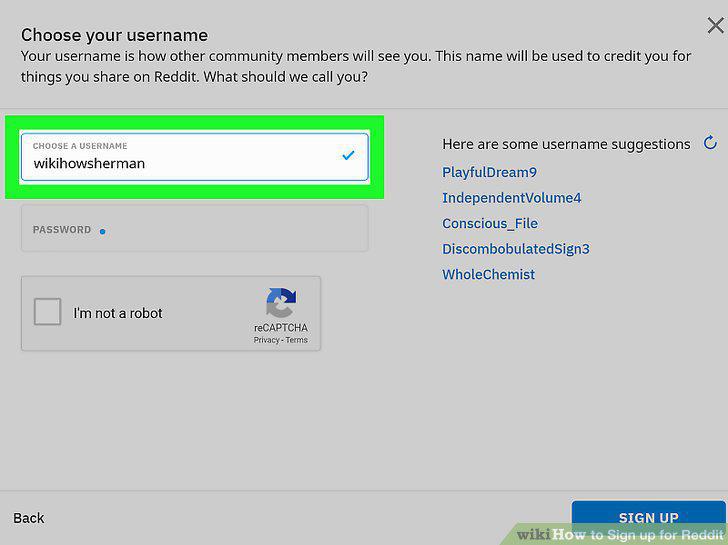
Task: Click the 'Choose your username' heading
Action: (x=115, y=35)
